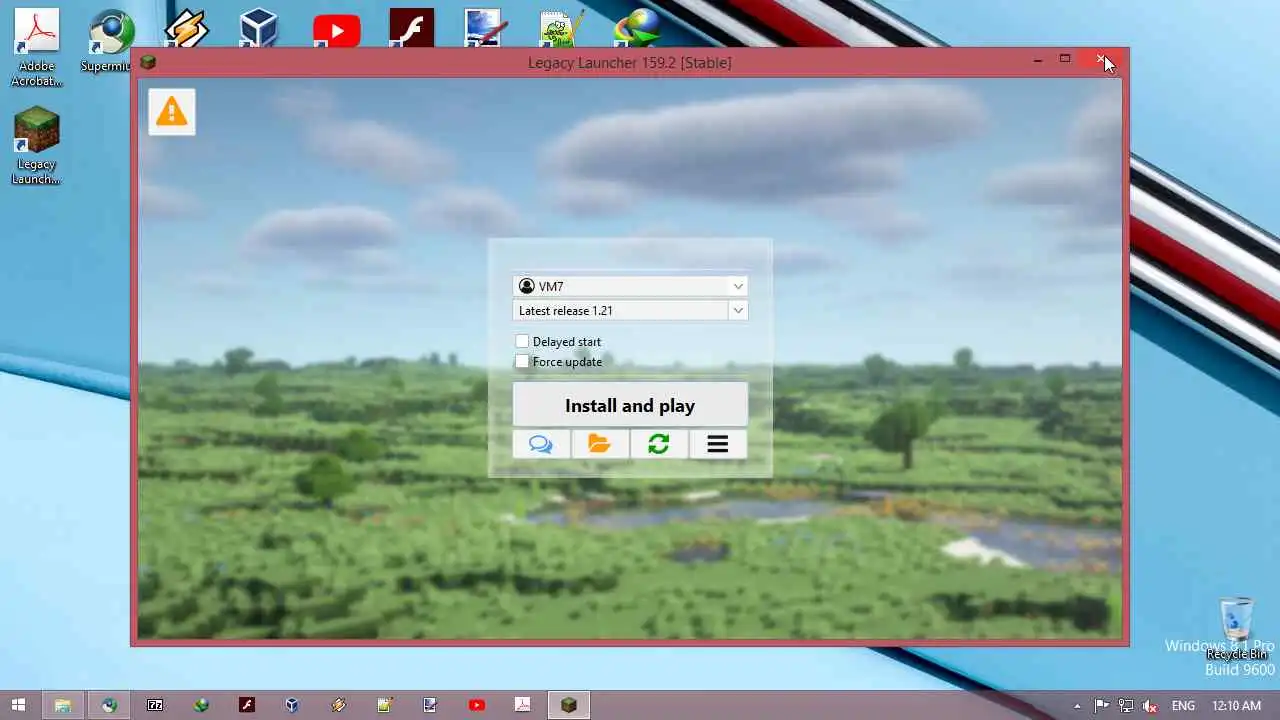Open Supermium browser desktop shortcut
Screen dimensions: 1280x720
109,42
